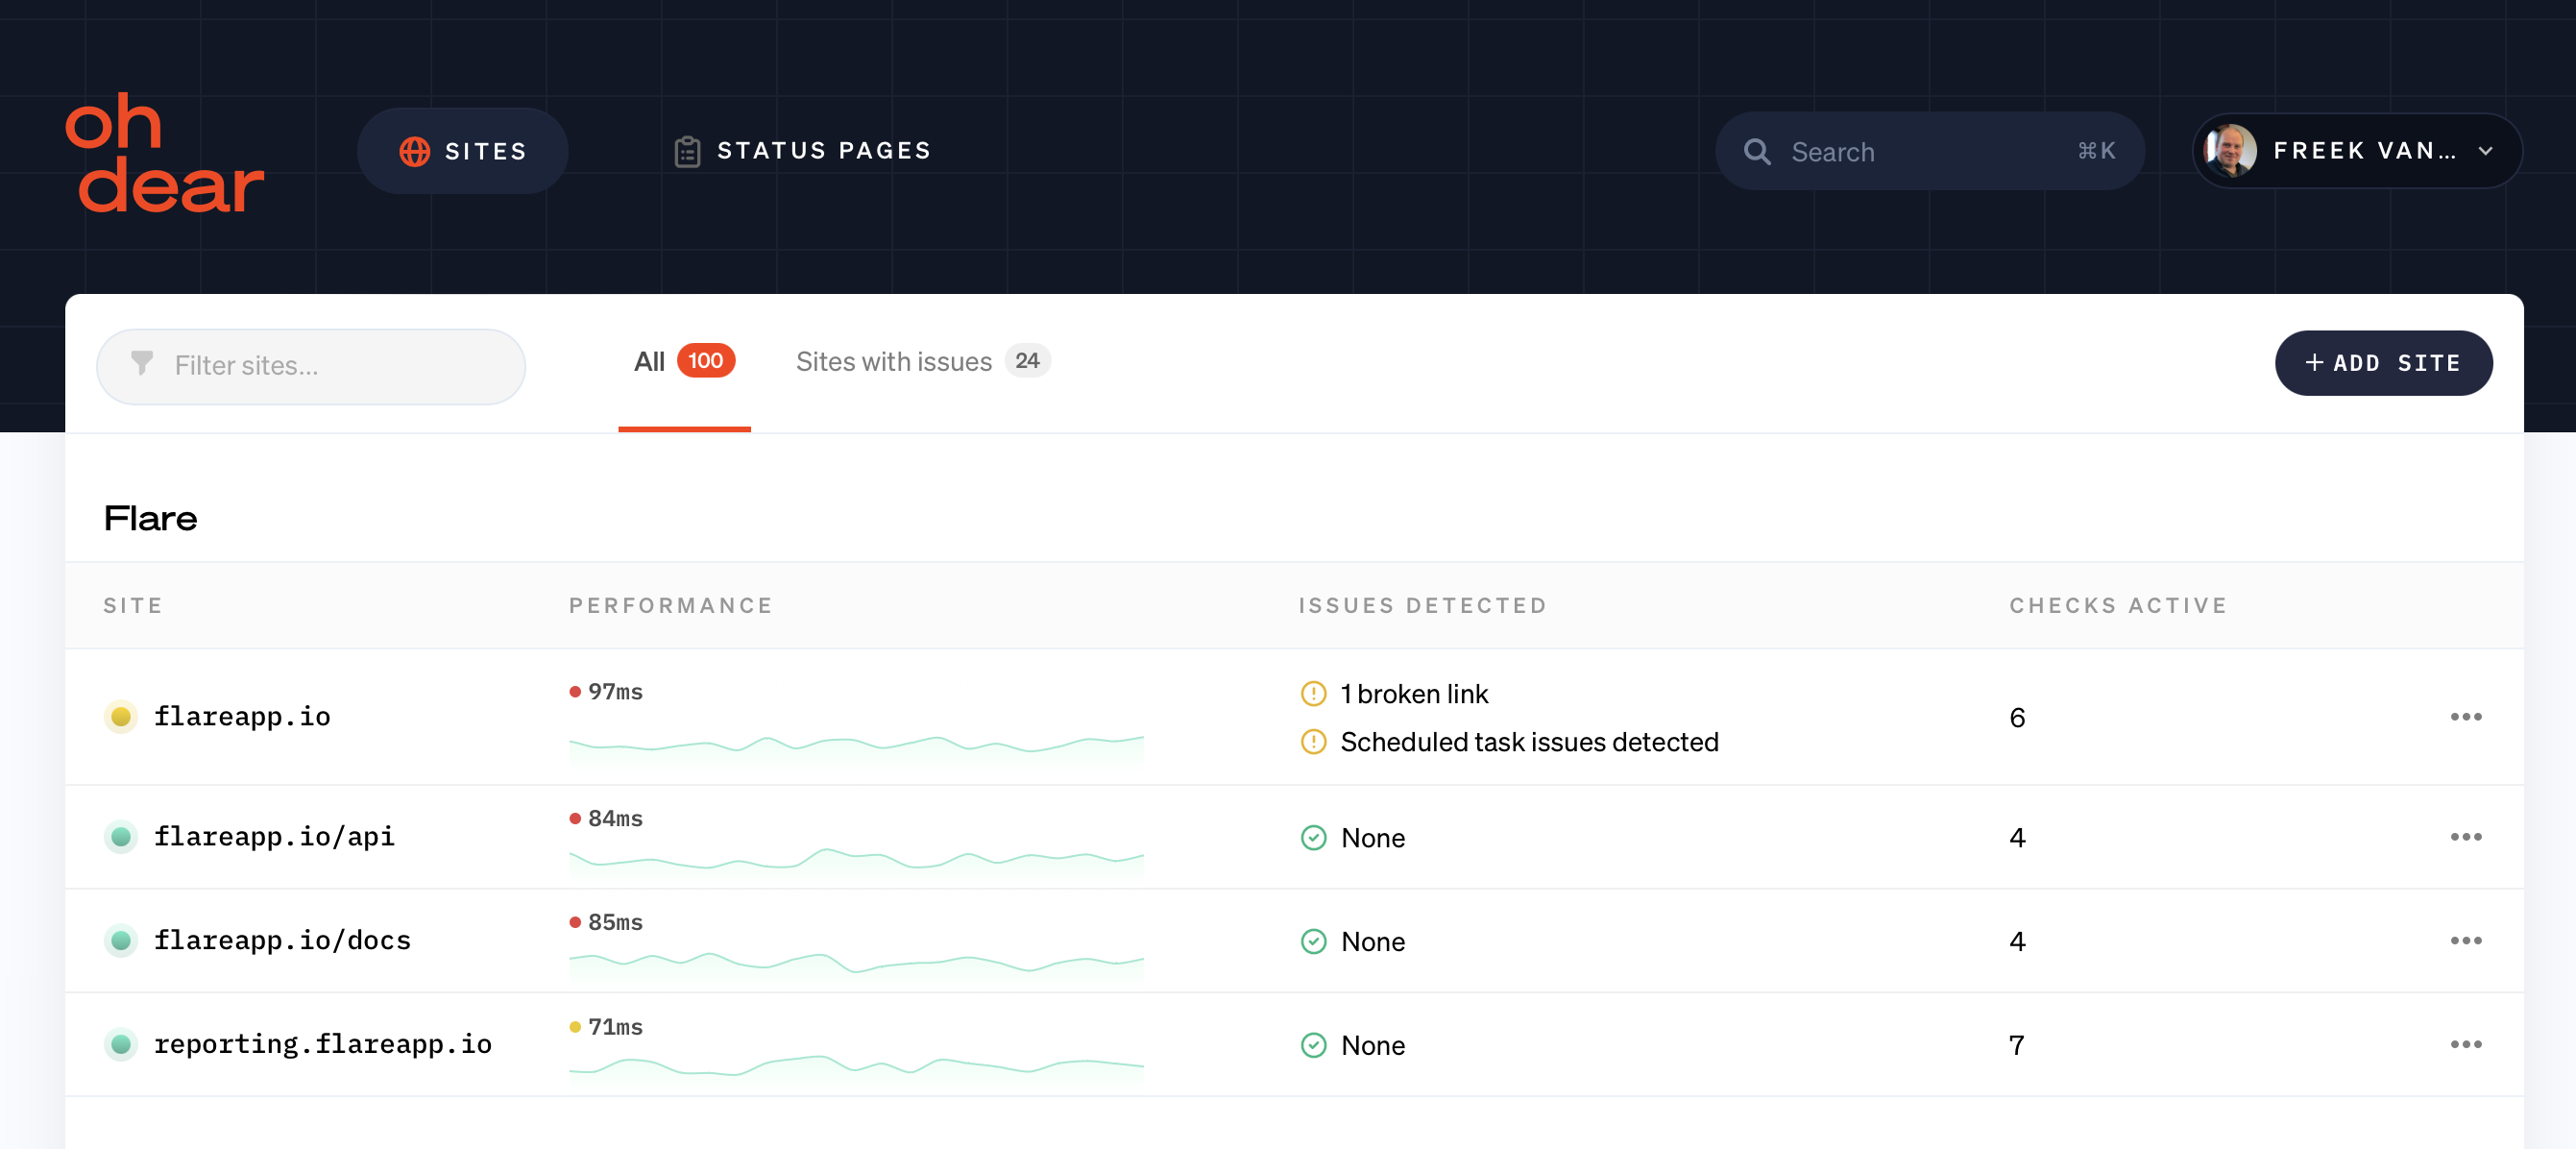Click the green status dot for flareapp.io/docs

point(121,940)
